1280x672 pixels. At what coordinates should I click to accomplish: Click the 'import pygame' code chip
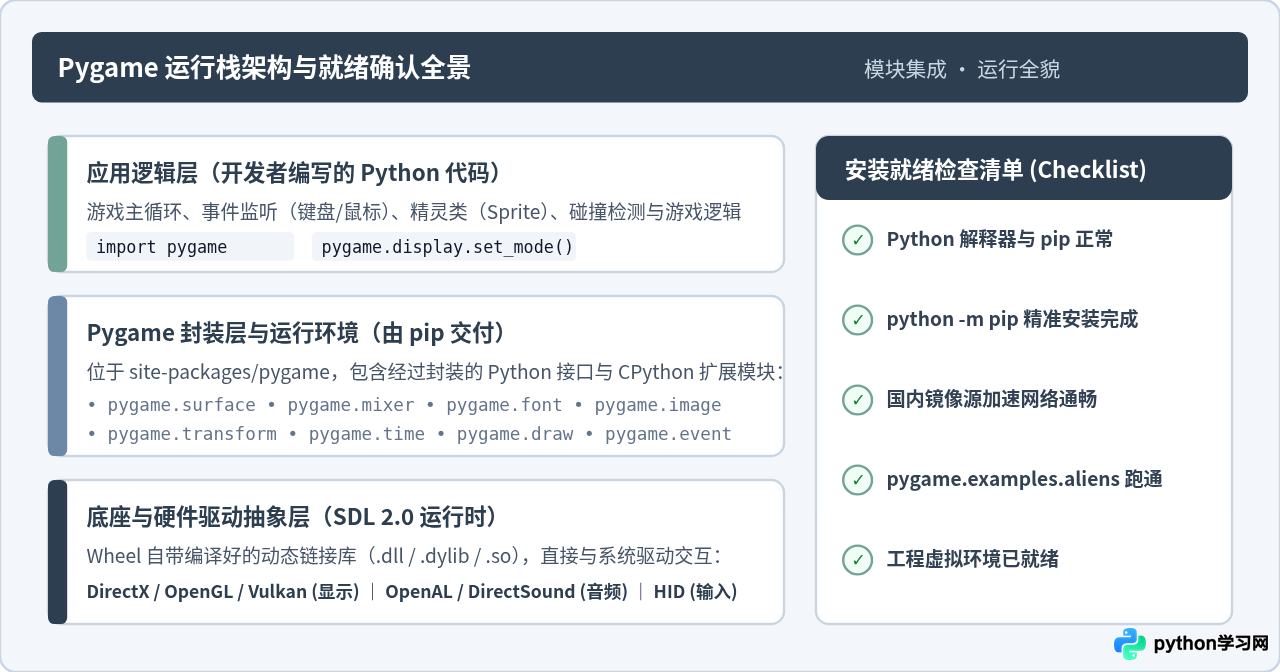pyautogui.click(x=190, y=247)
